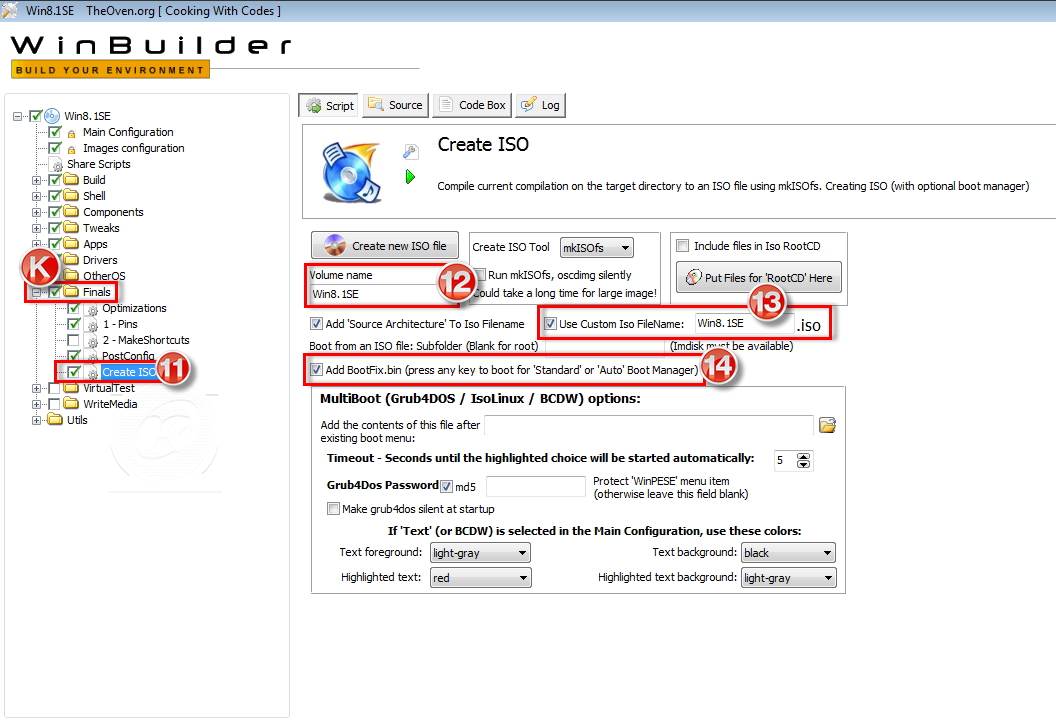1056x724 pixels.
Task: Expand the Components folder node
Action: coord(36,213)
